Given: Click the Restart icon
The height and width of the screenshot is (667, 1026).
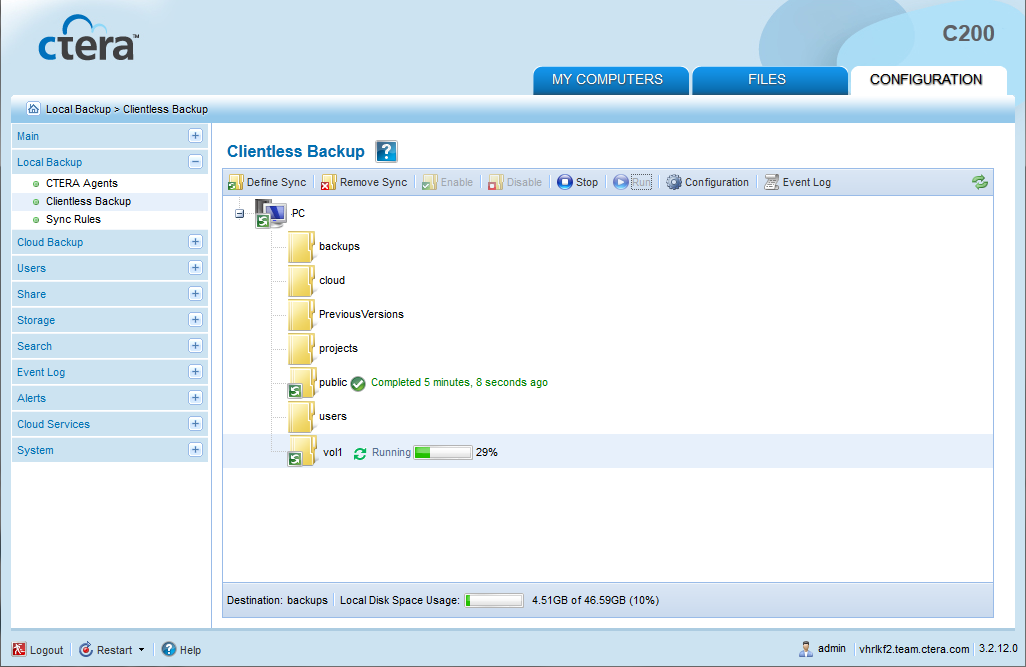Looking at the screenshot, I should (86, 649).
